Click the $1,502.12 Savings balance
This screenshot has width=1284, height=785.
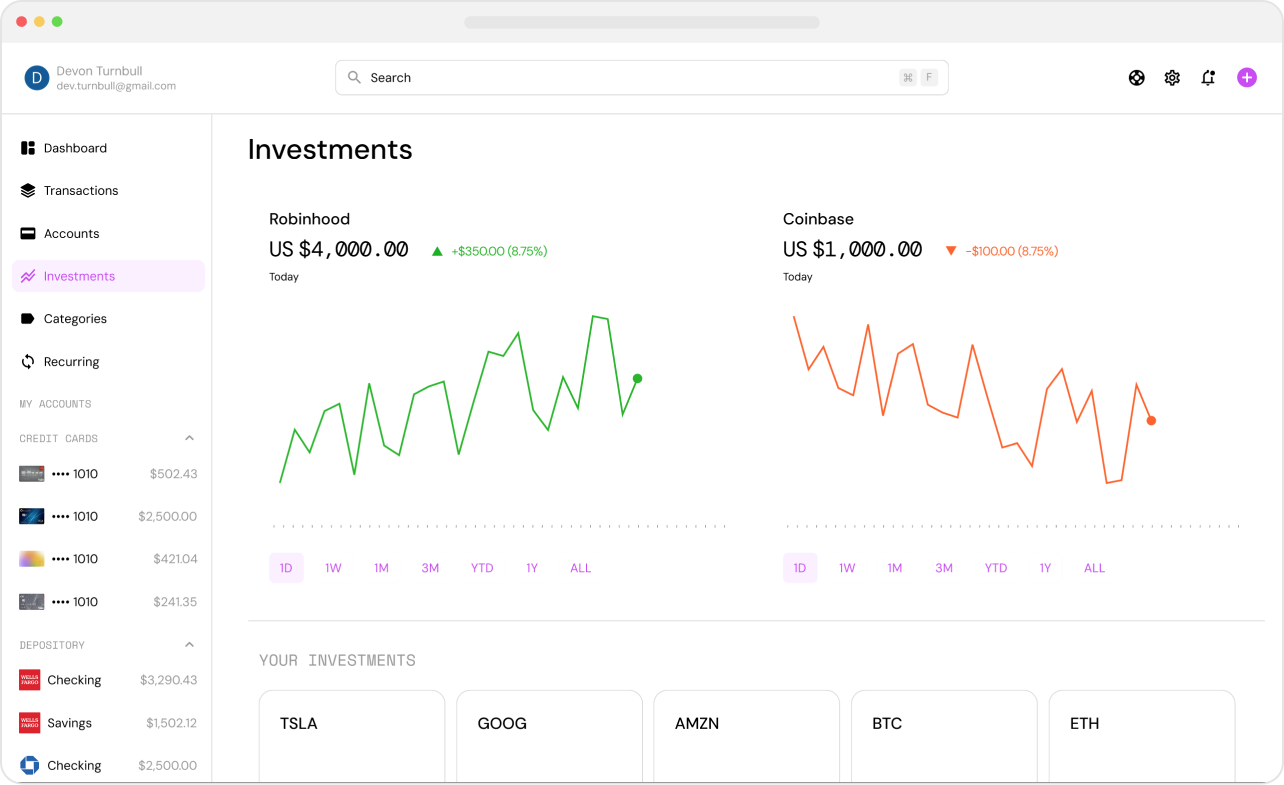pyautogui.click(x=172, y=723)
